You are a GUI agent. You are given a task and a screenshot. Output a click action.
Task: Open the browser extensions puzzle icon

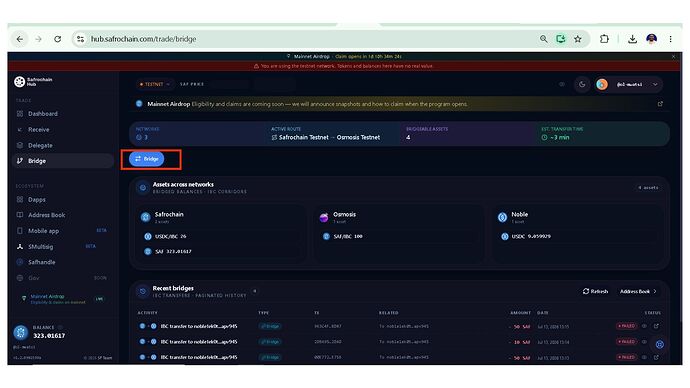coord(604,39)
